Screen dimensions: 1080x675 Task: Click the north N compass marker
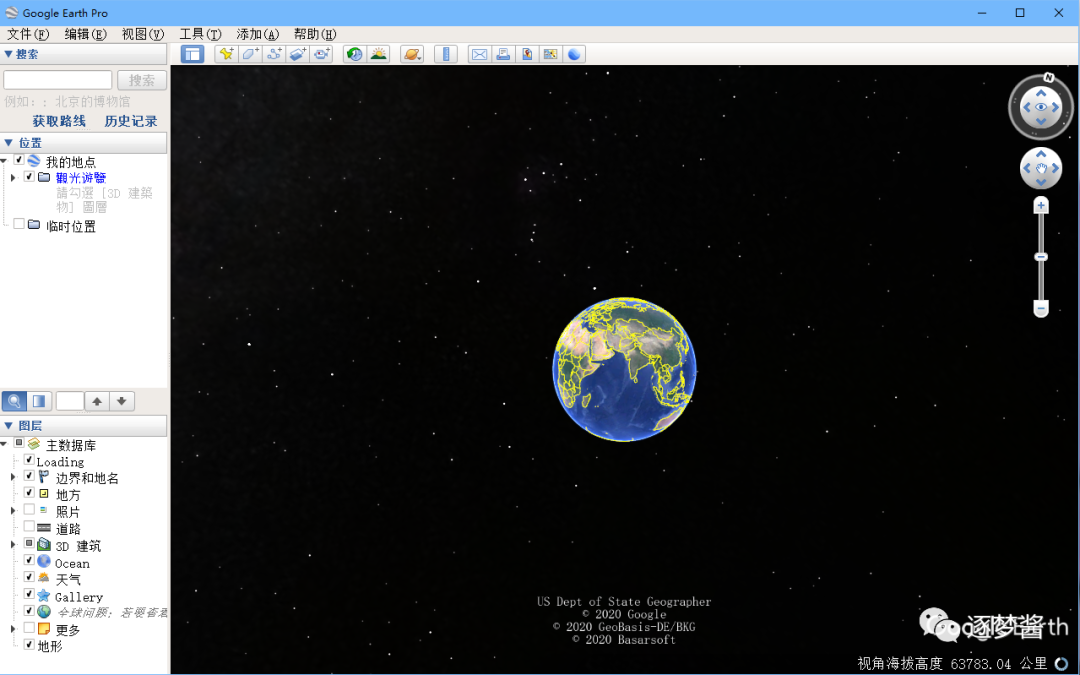coord(1048,78)
